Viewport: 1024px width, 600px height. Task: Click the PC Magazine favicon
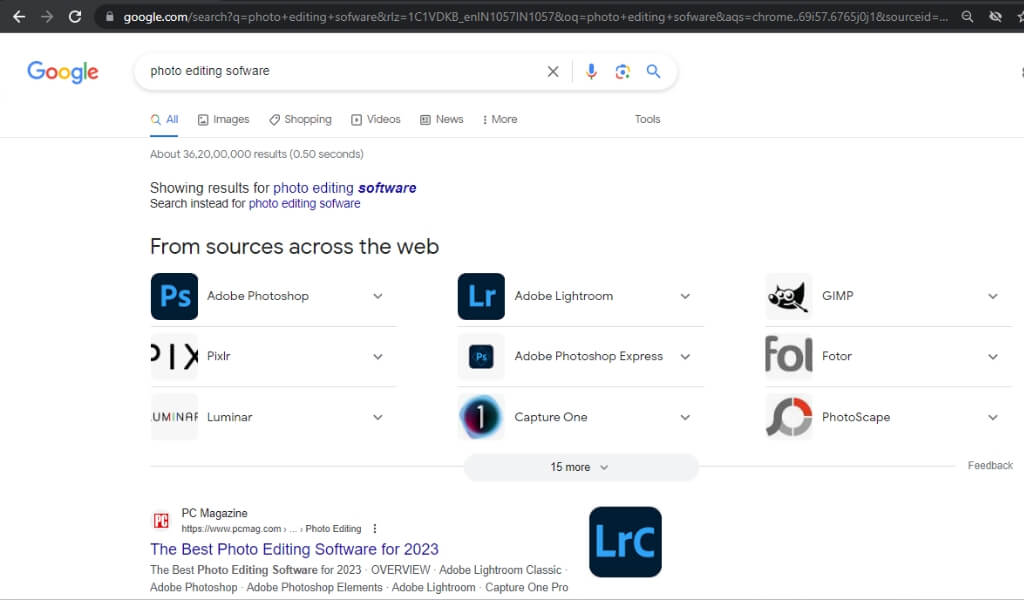[161, 520]
